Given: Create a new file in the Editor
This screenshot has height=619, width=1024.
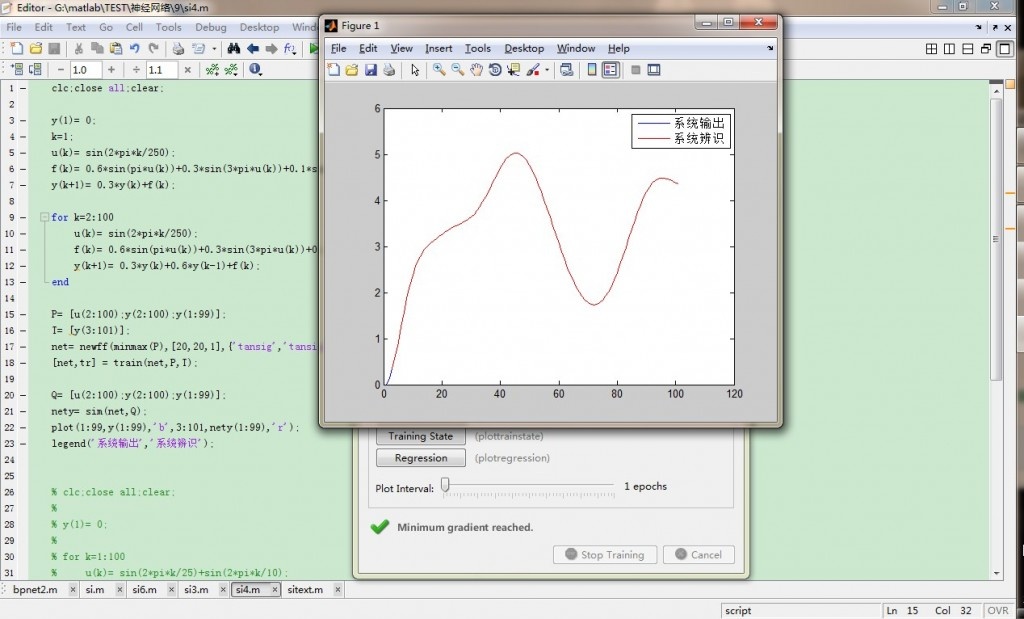Looking at the screenshot, I should [17, 48].
